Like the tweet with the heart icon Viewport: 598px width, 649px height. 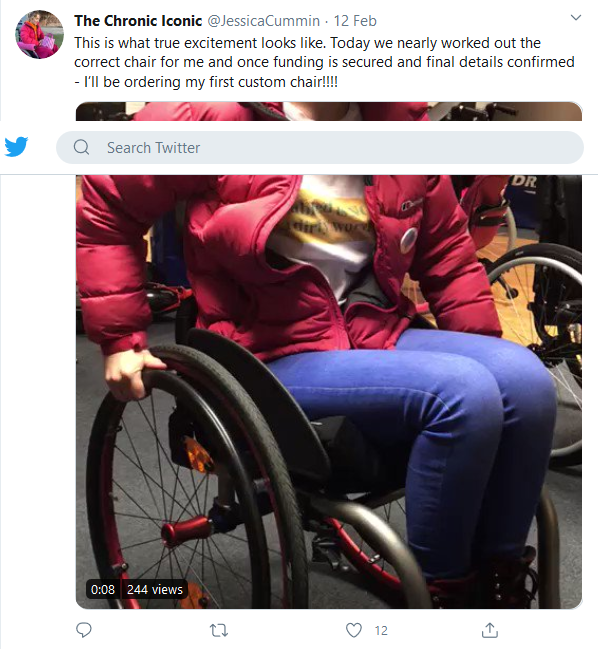(x=353, y=630)
